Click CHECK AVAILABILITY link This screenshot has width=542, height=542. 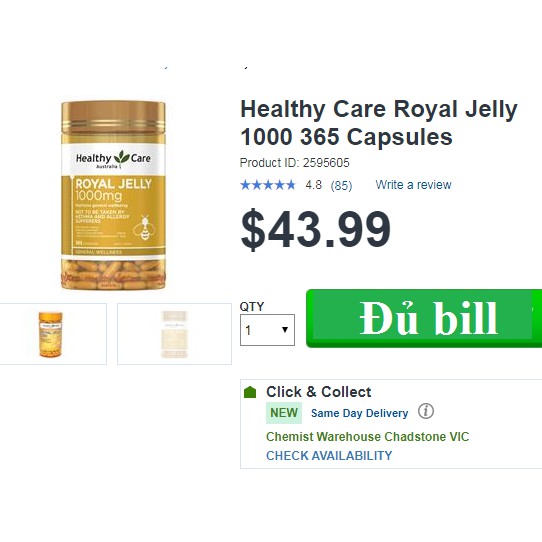tap(329, 456)
